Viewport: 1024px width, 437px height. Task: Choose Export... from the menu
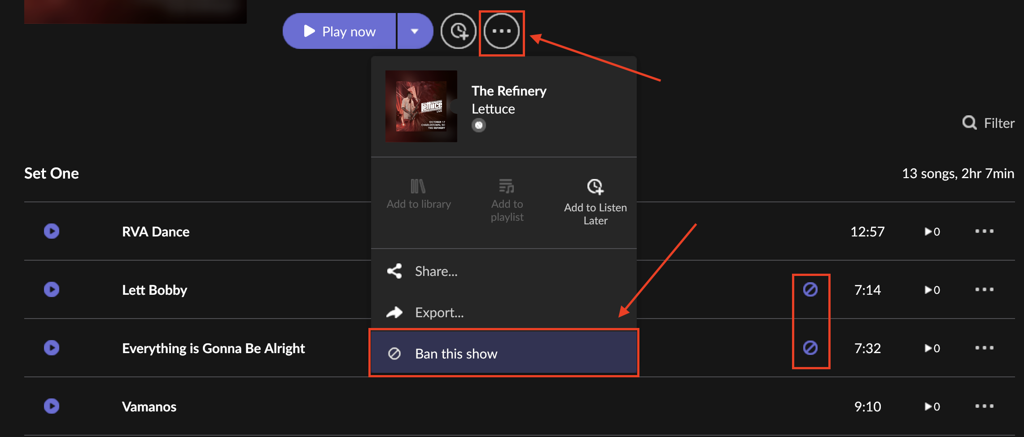point(439,312)
